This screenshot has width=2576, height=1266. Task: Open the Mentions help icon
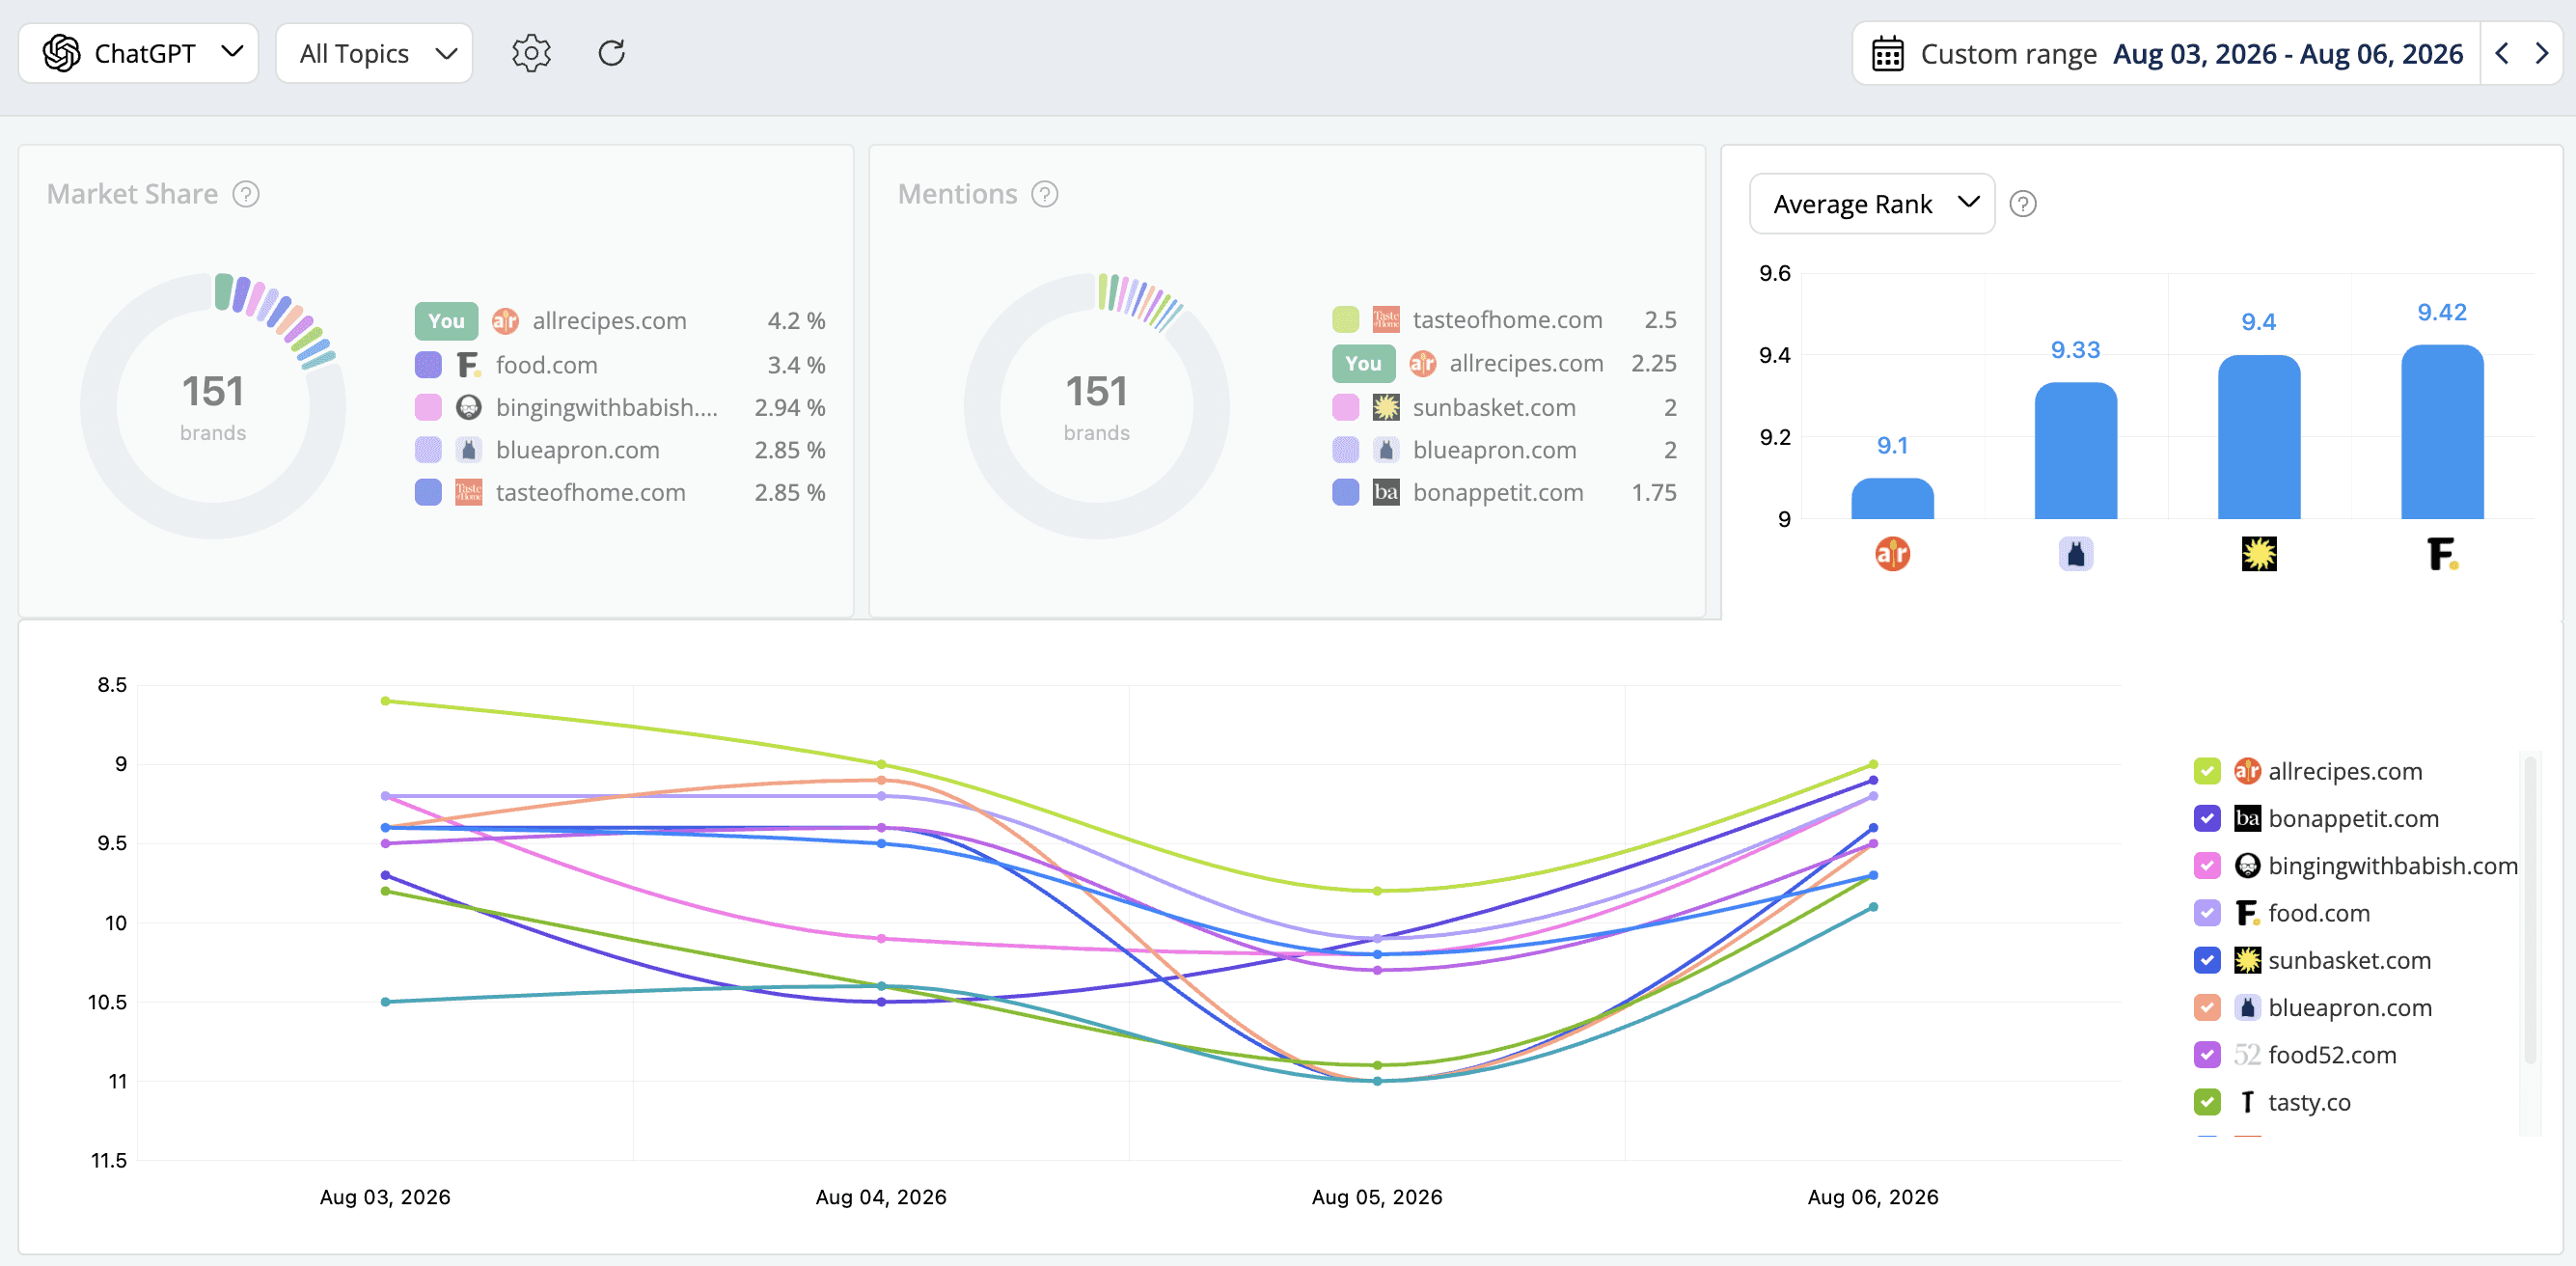1045,194
